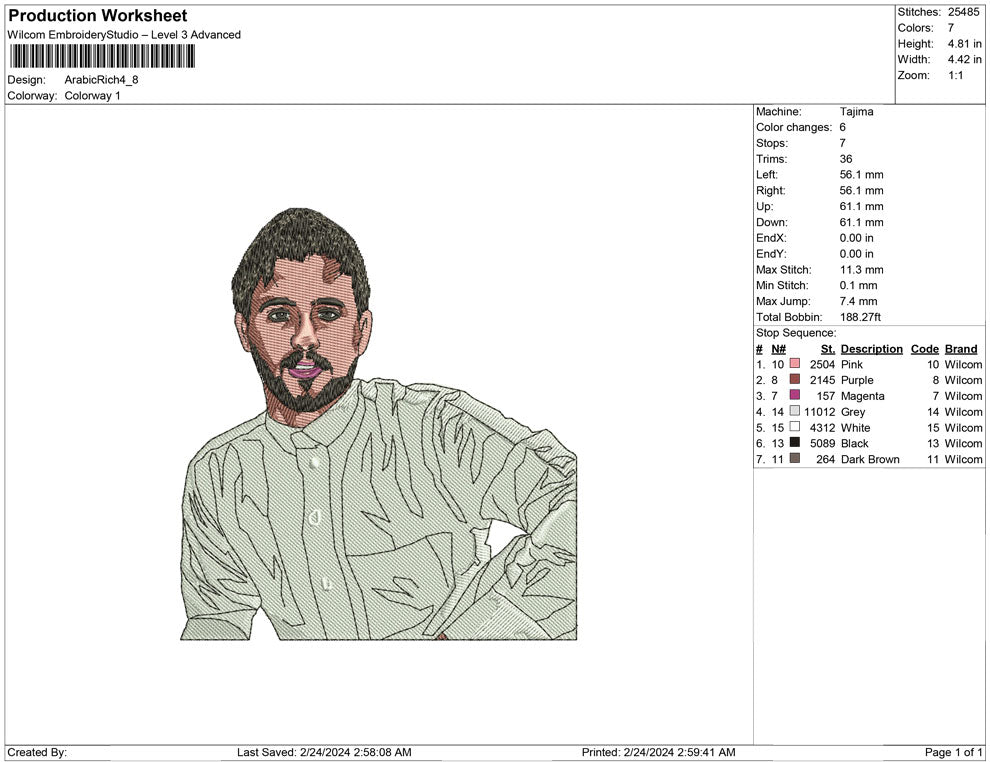Select the Purple thread color swatch
Image resolution: width=990 pixels, height=762 pixels.
coord(795,380)
